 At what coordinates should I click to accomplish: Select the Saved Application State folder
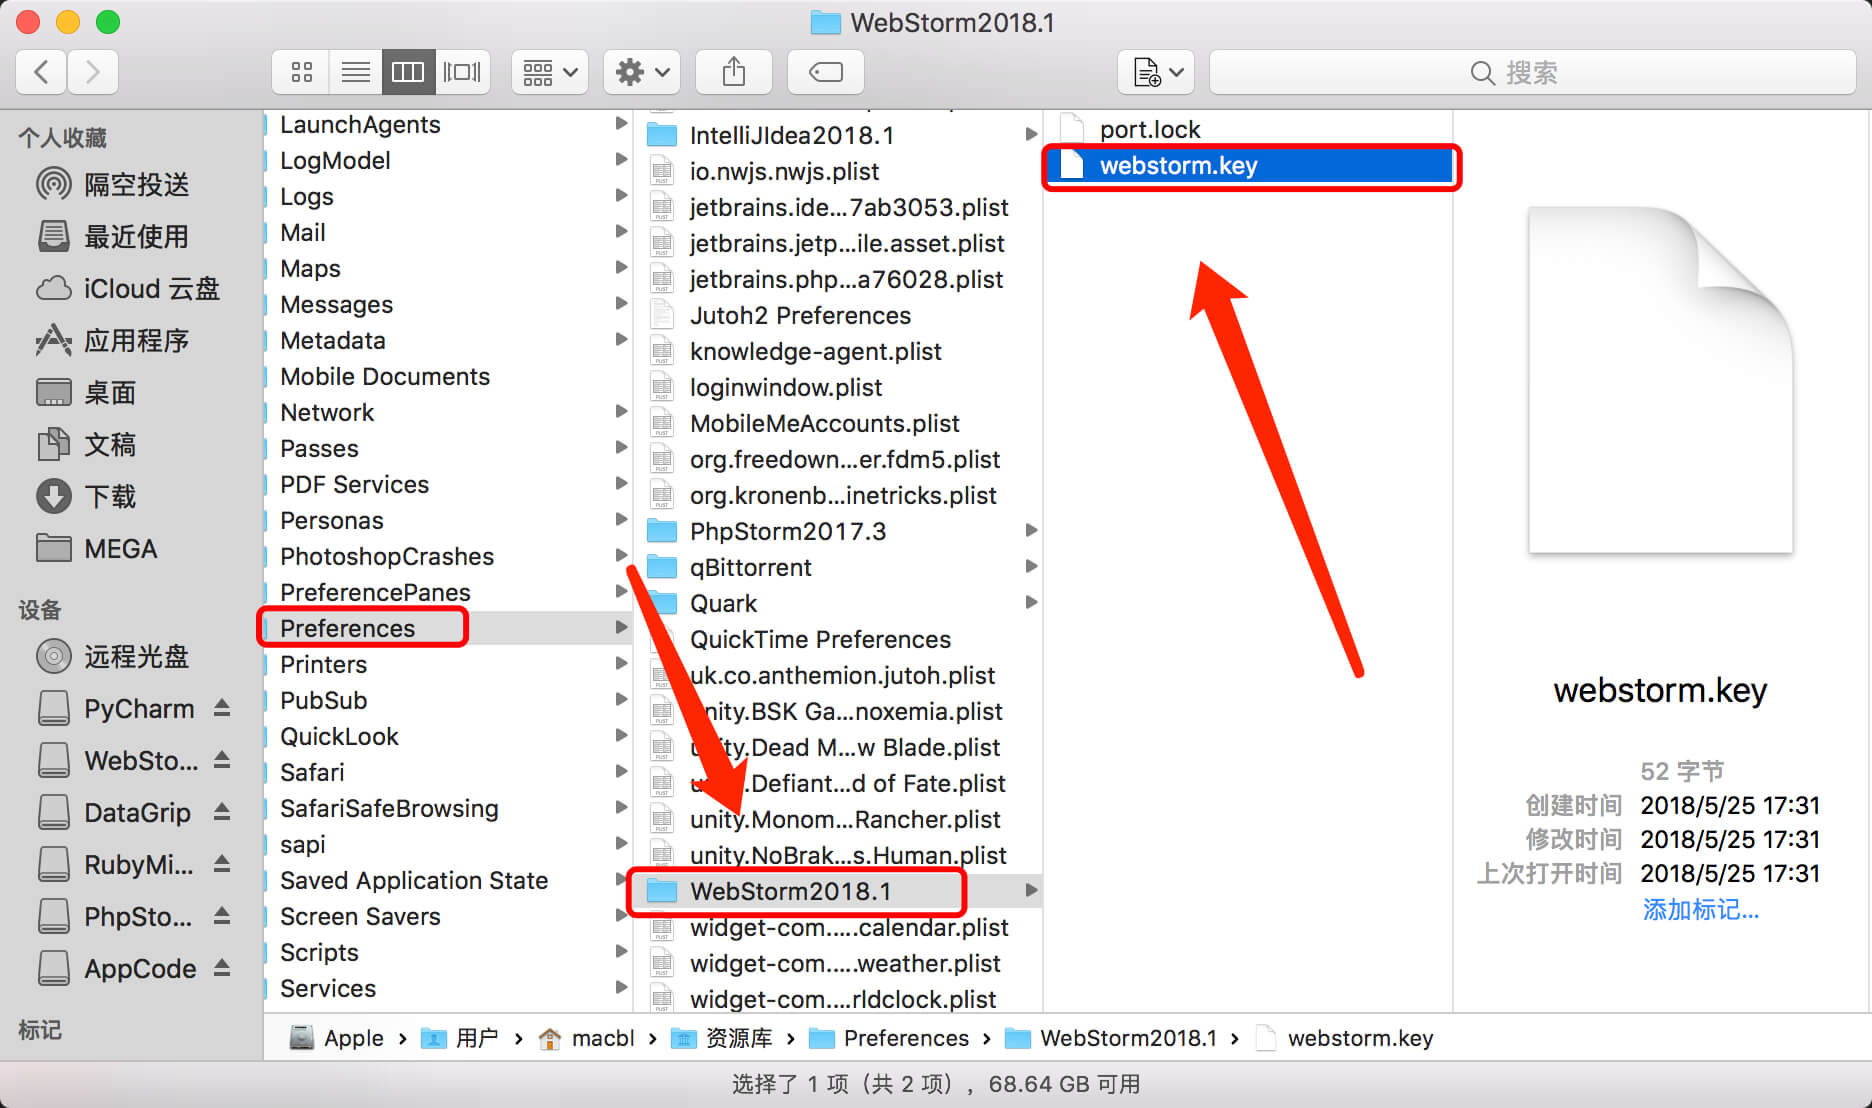tap(448, 880)
